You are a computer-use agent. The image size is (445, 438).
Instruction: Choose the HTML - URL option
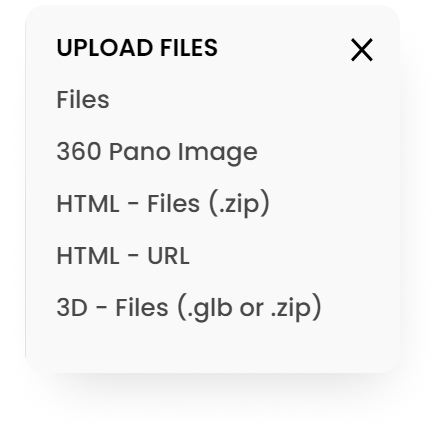[123, 256]
